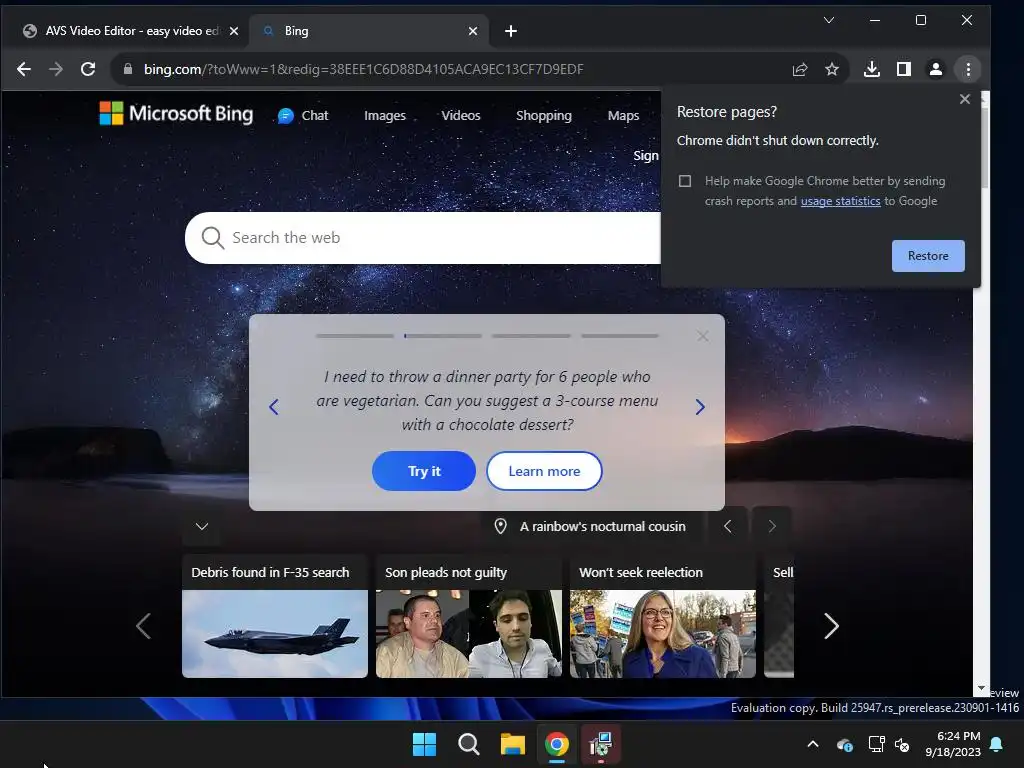
Task: Toggle Chrome side panel icon
Action: point(904,69)
